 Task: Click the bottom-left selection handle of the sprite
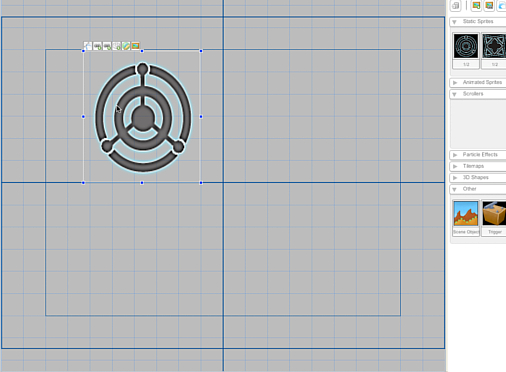point(83,183)
